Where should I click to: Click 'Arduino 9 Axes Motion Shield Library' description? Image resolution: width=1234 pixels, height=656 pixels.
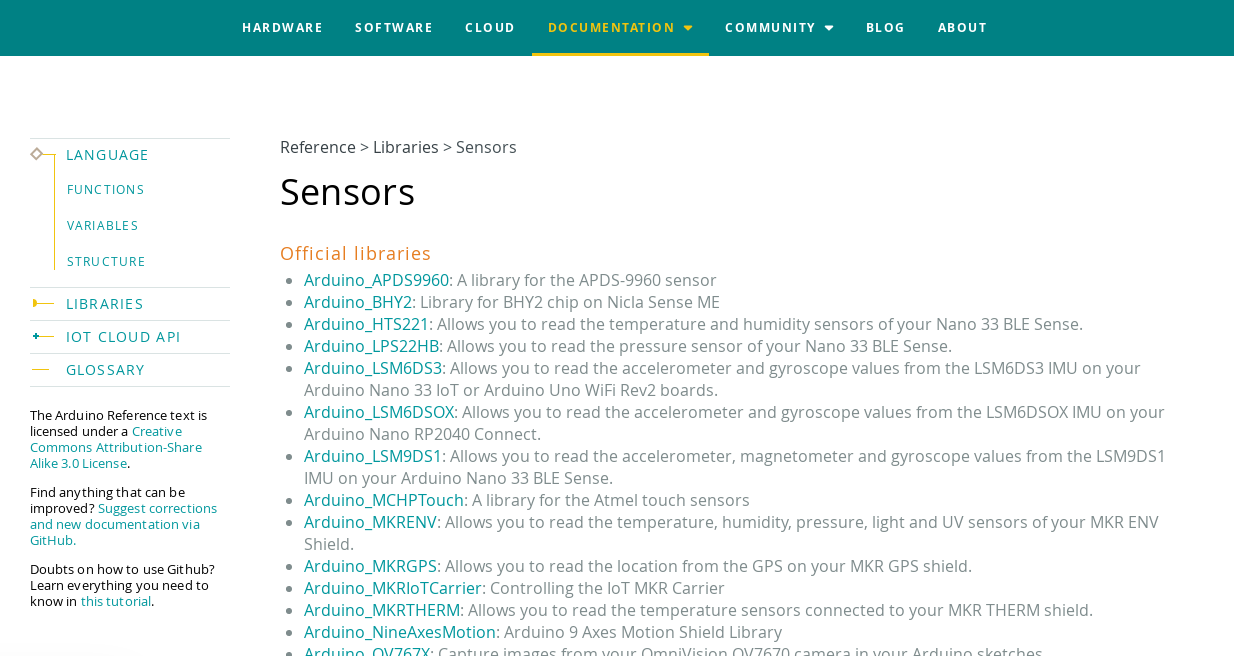coord(643,632)
